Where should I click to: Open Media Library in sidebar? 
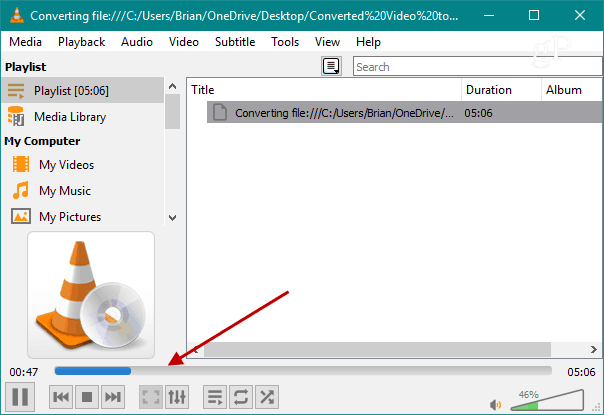tap(82, 117)
